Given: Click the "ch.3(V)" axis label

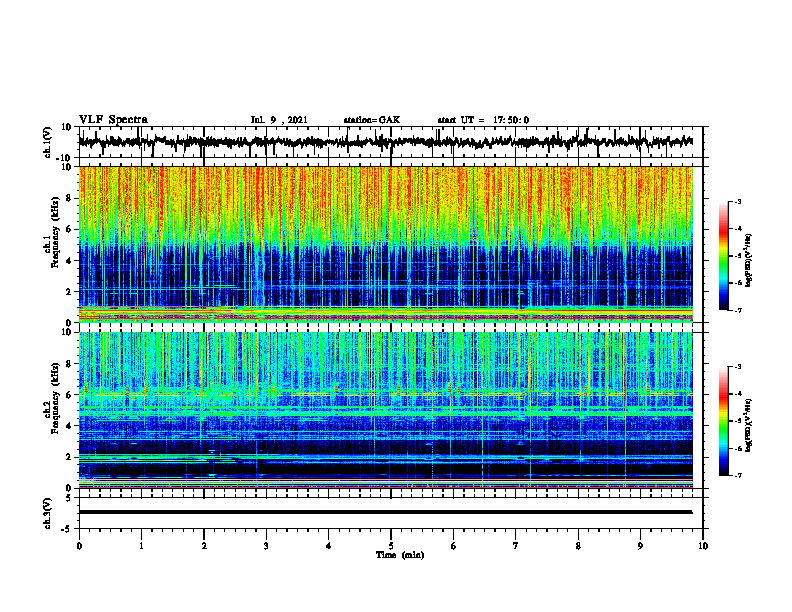Looking at the screenshot, I should pyautogui.click(x=48, y=513).
